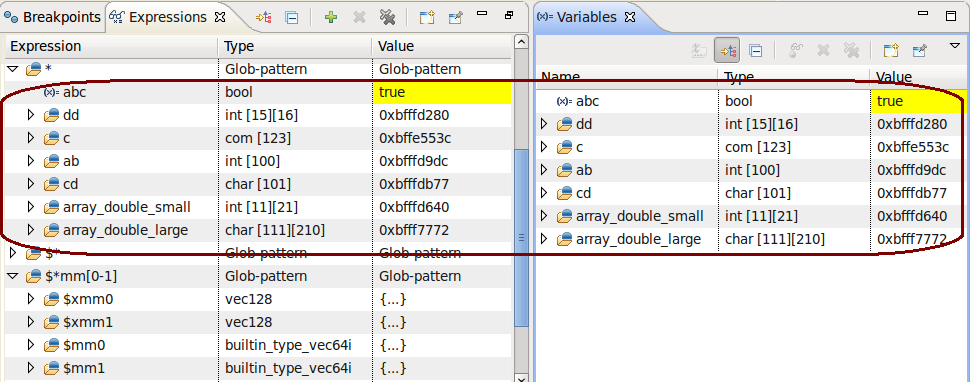Viewport: 970px width, 382px height.
Task: Select abc row in Variables view
Action: [751, 101]
